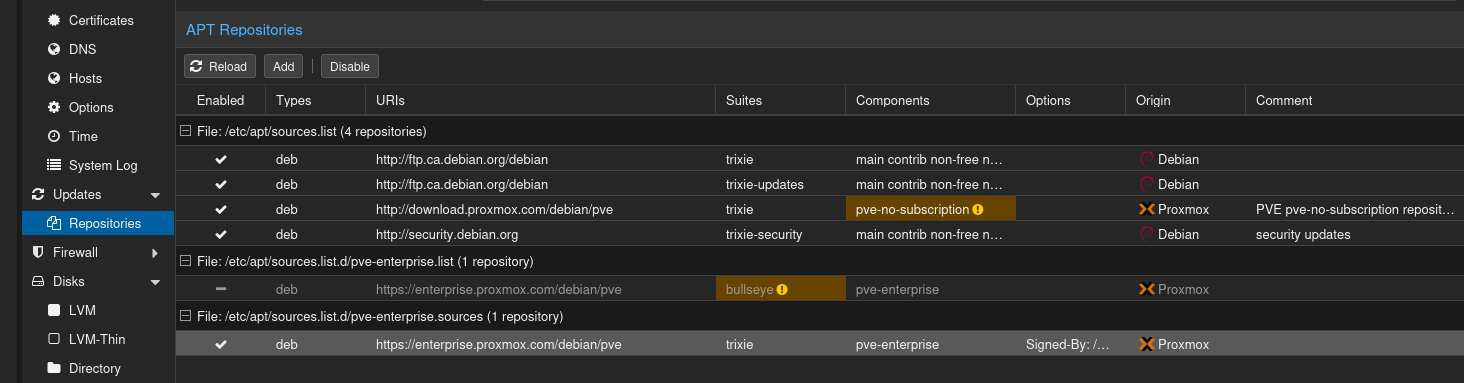
Task: Click the Options gear icon
Action: (54, 107)
